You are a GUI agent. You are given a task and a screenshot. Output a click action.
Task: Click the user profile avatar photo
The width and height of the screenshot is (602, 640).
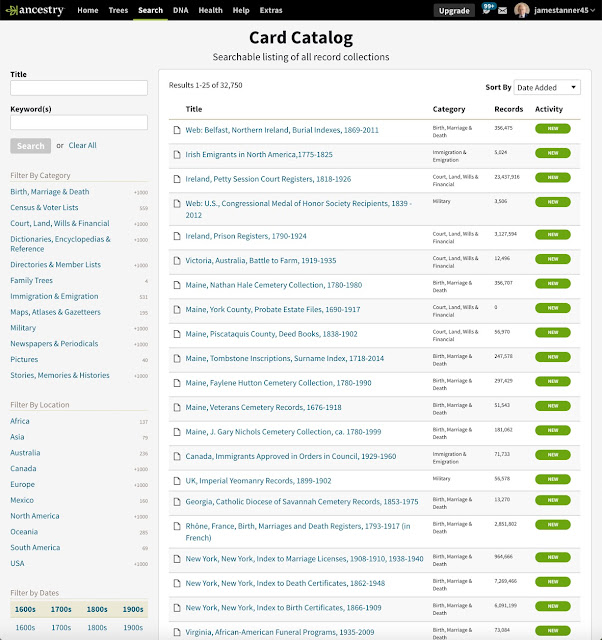point(522,10)
